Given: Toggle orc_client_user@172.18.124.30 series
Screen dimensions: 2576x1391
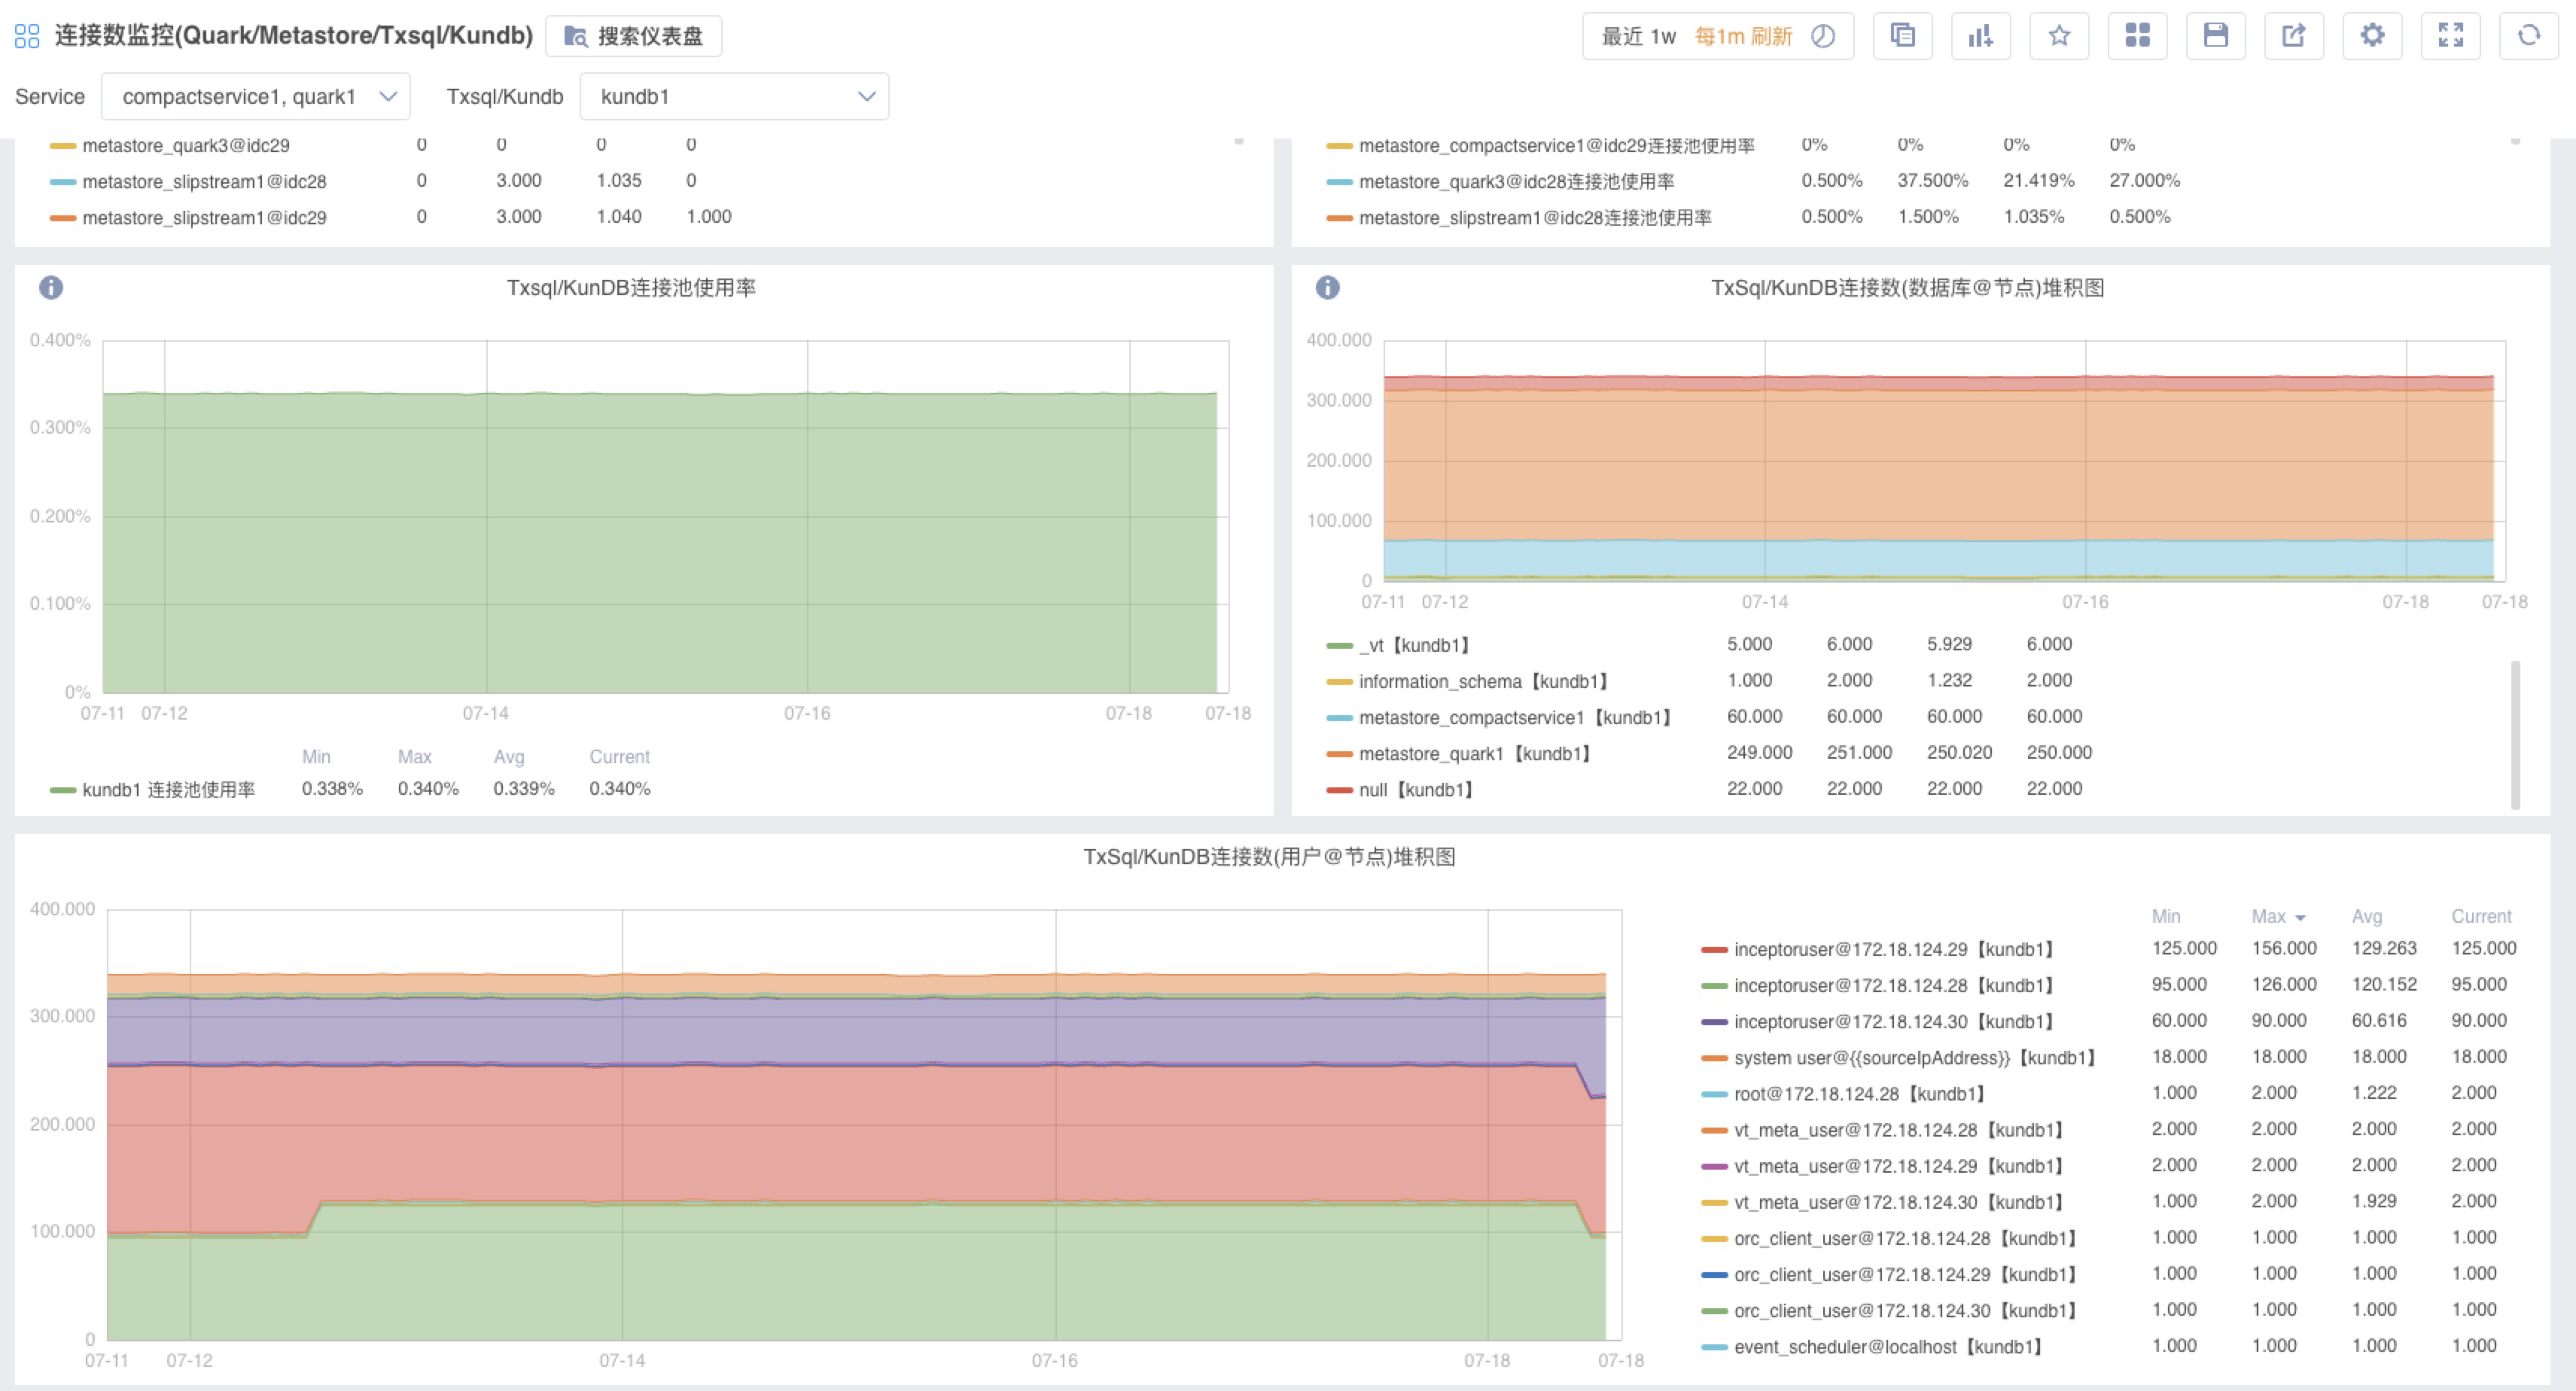Looking at the screenshot, I should tap(1906, 1310).
